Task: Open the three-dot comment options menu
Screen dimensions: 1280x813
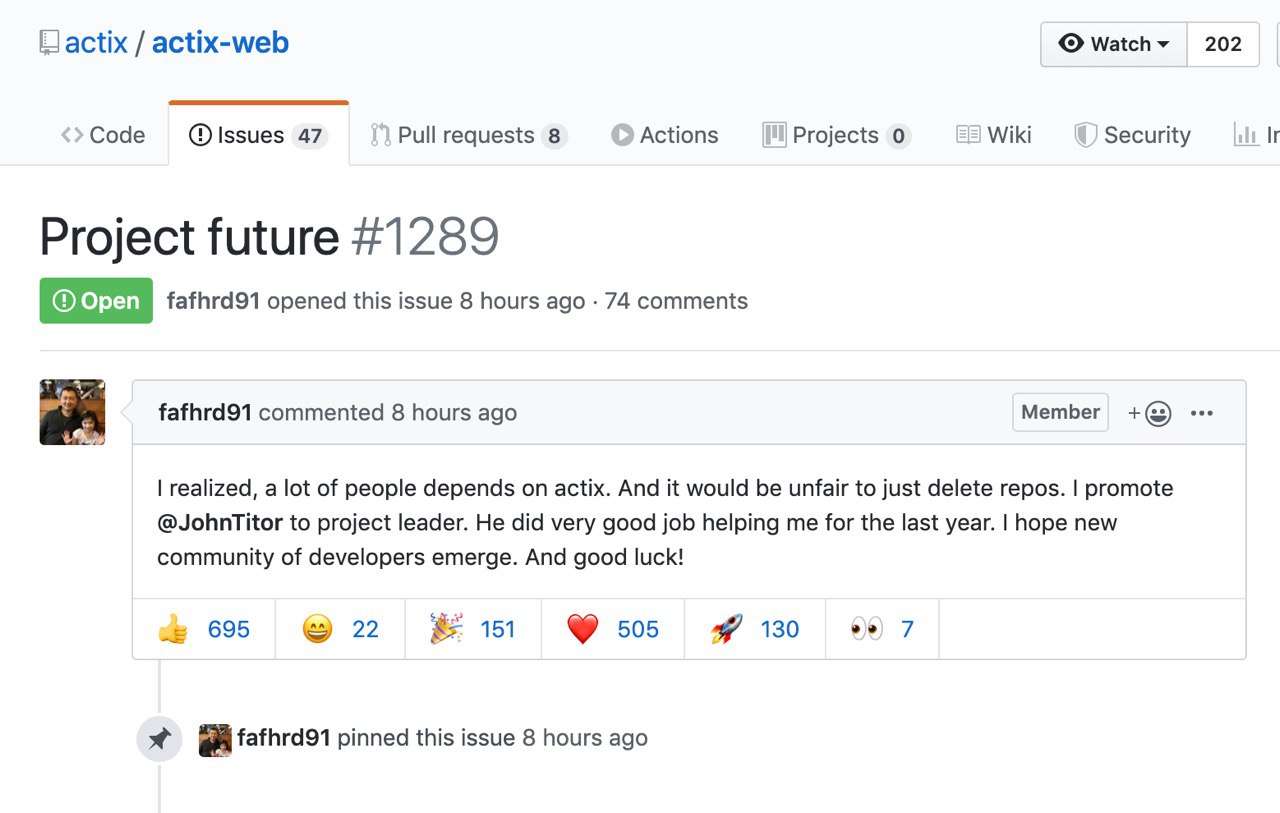Action: pos(1202,413)
